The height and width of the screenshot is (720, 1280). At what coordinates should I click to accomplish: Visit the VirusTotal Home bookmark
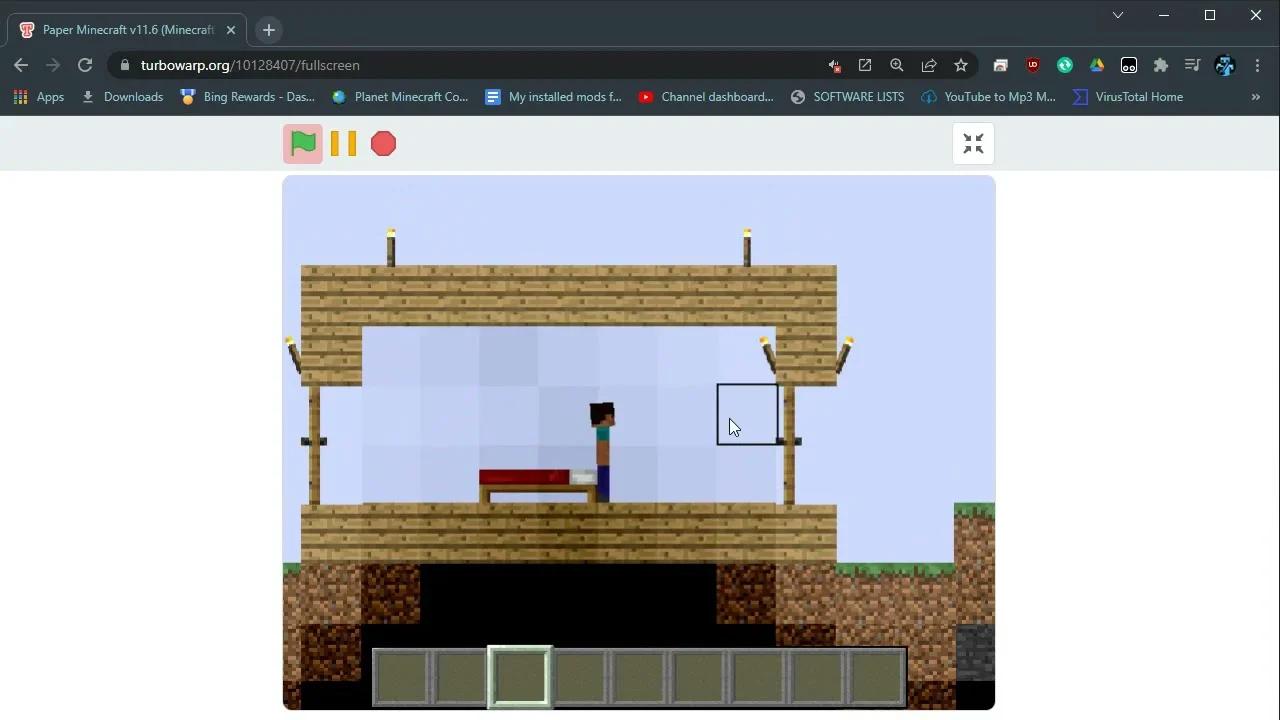[1127, 97]
